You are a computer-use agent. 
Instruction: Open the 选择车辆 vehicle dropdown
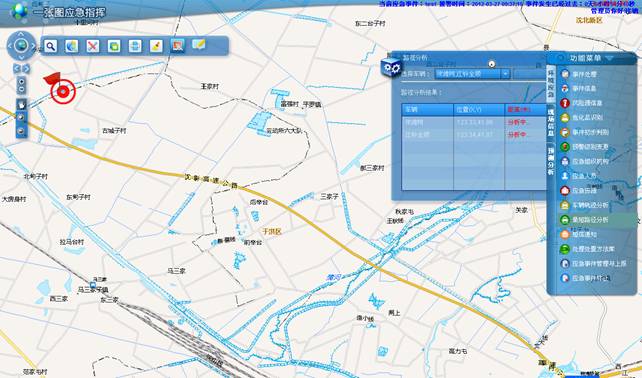click(472, 74)
